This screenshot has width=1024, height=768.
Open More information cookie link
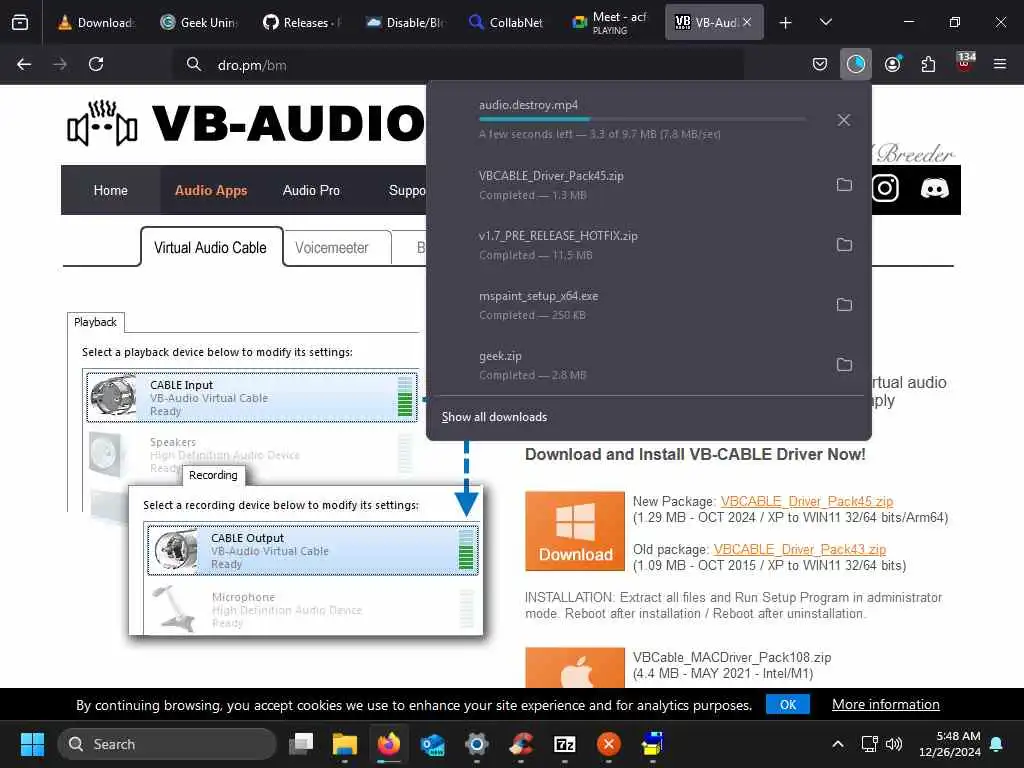pos(886,705)
